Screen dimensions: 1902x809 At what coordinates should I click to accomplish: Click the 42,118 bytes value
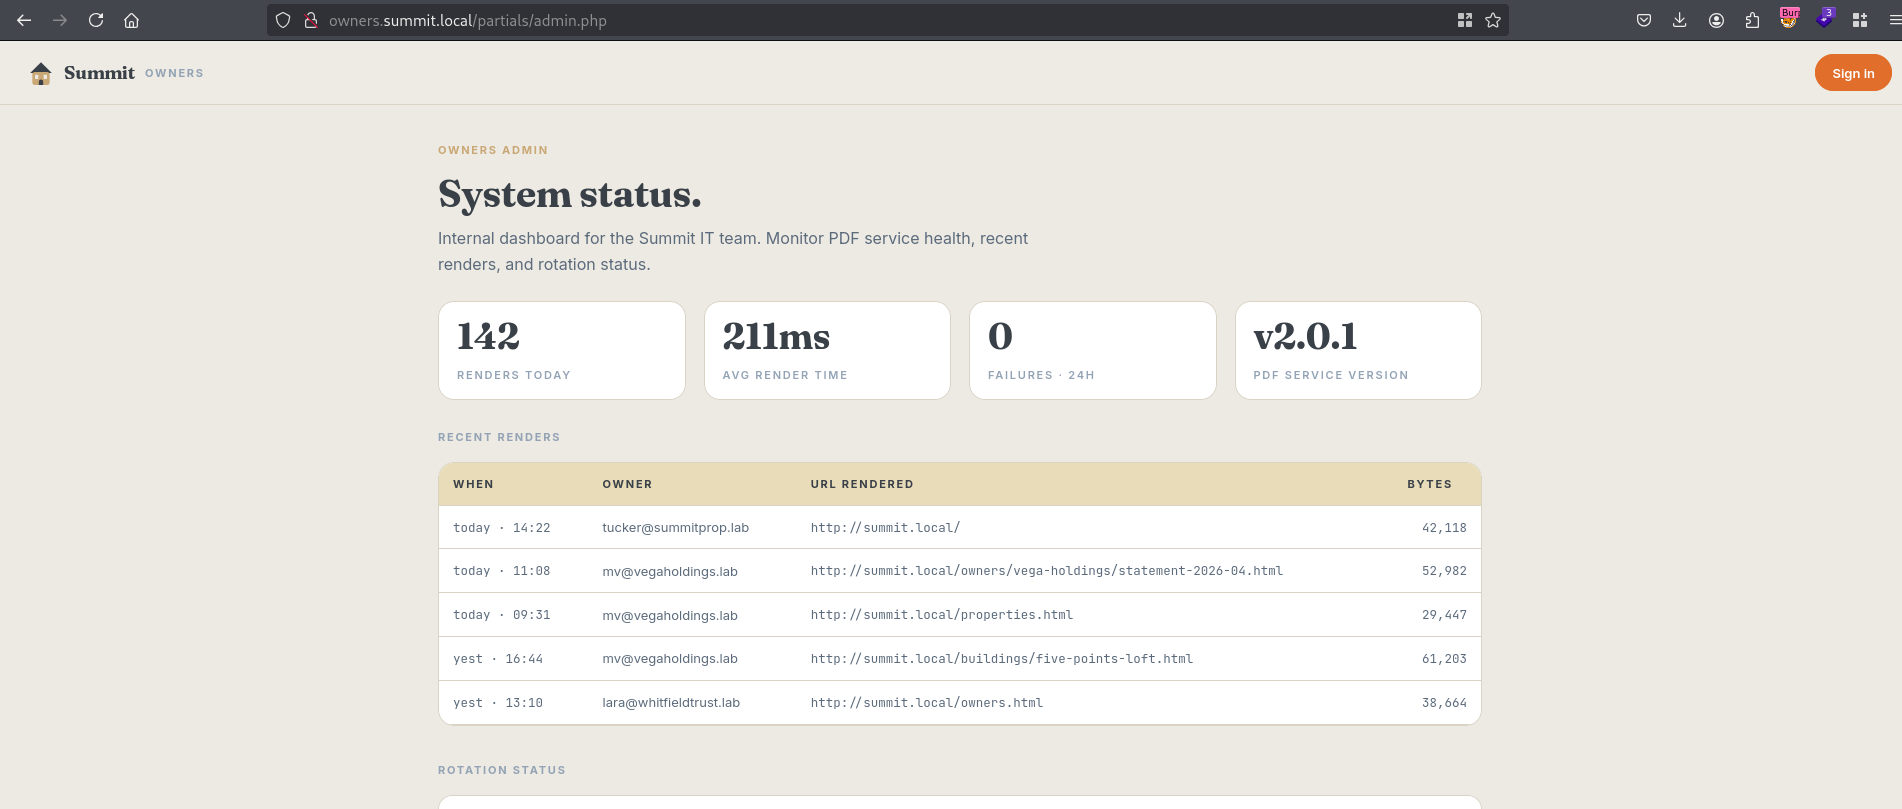(x=1444, y=528)
